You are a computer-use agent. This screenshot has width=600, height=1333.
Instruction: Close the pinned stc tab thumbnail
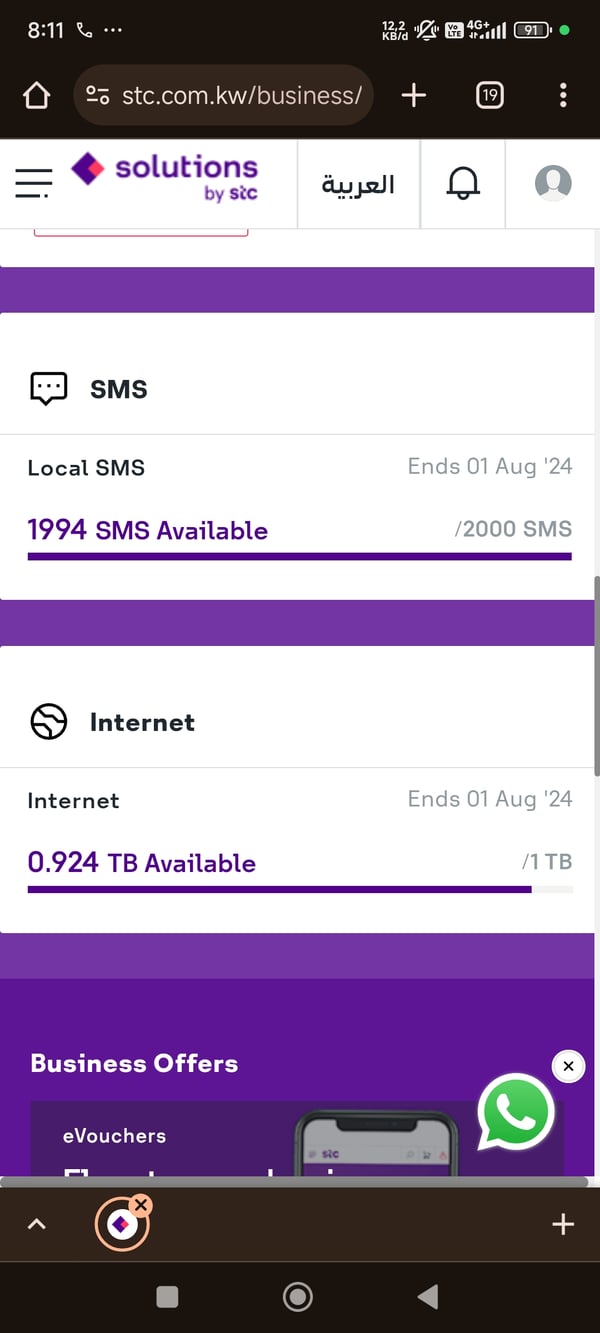[x=141, y=1205]
